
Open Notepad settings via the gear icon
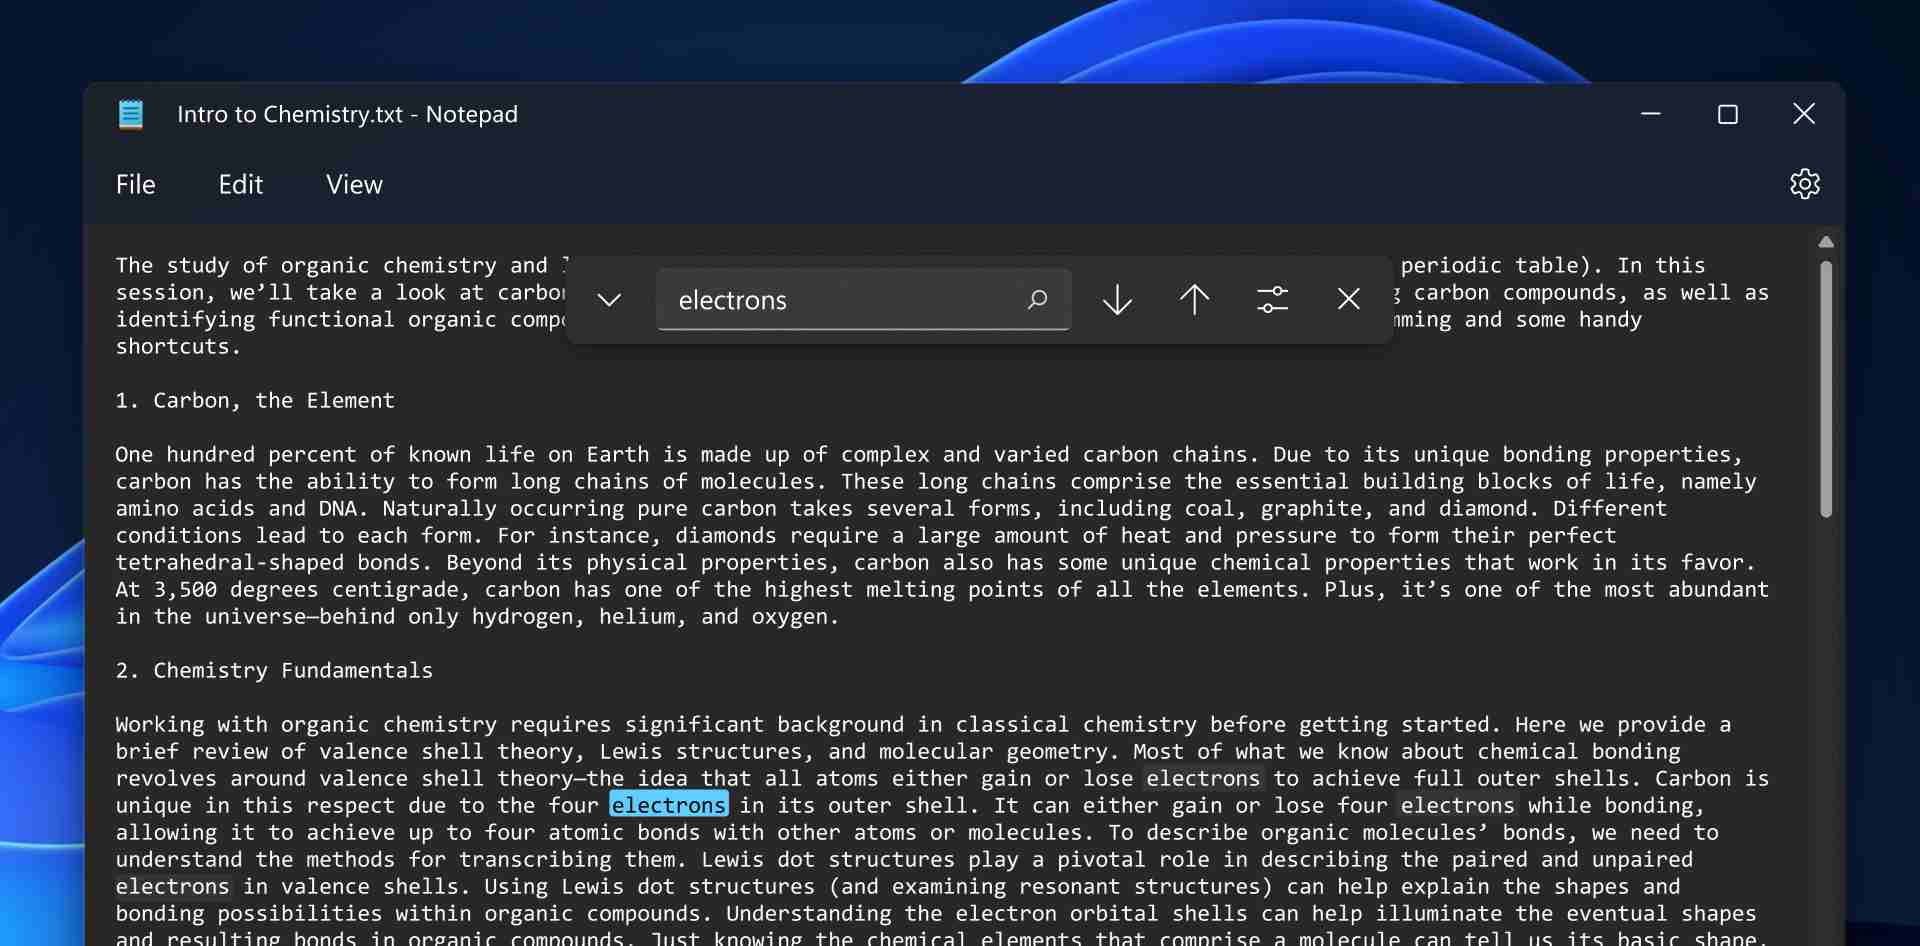pyautogui.click(x=1804, y=183)
